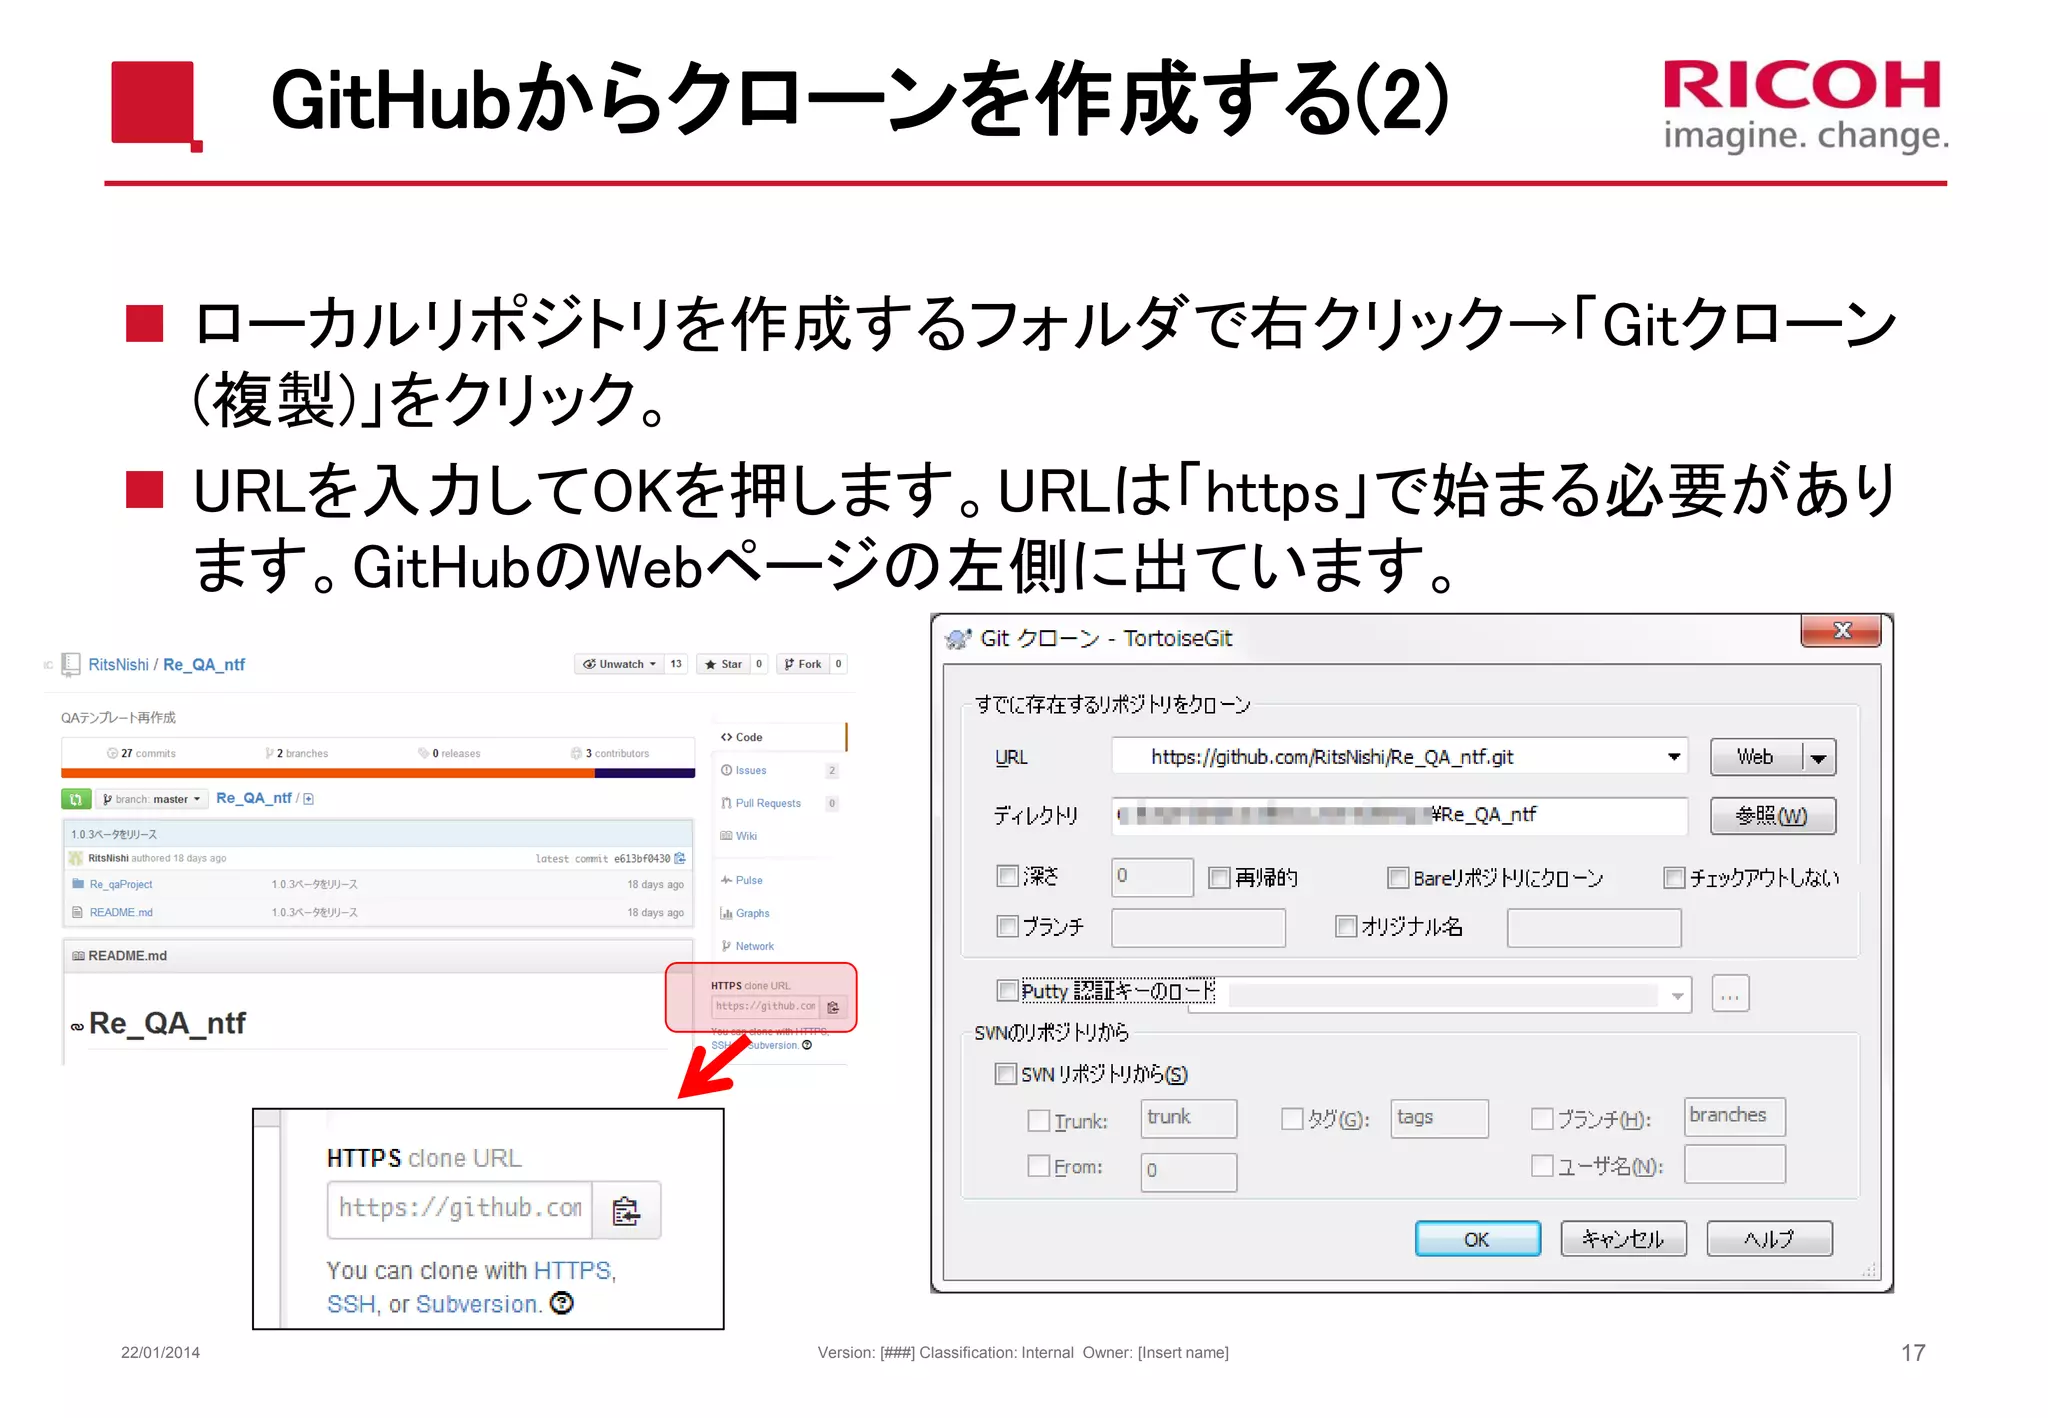Click the HTTPS link in the enlarged clone box
This screenshot has width=2048, height=1418.
tap(572, 1270)
